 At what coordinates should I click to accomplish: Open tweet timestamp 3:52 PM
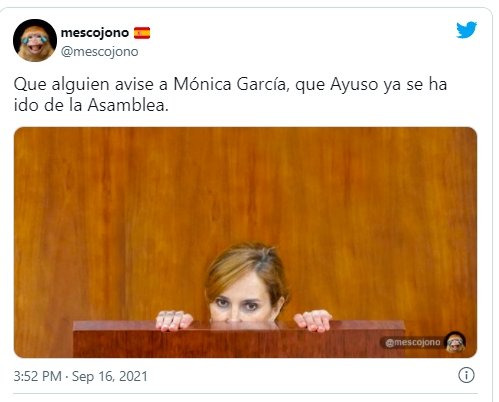[37, 376]
